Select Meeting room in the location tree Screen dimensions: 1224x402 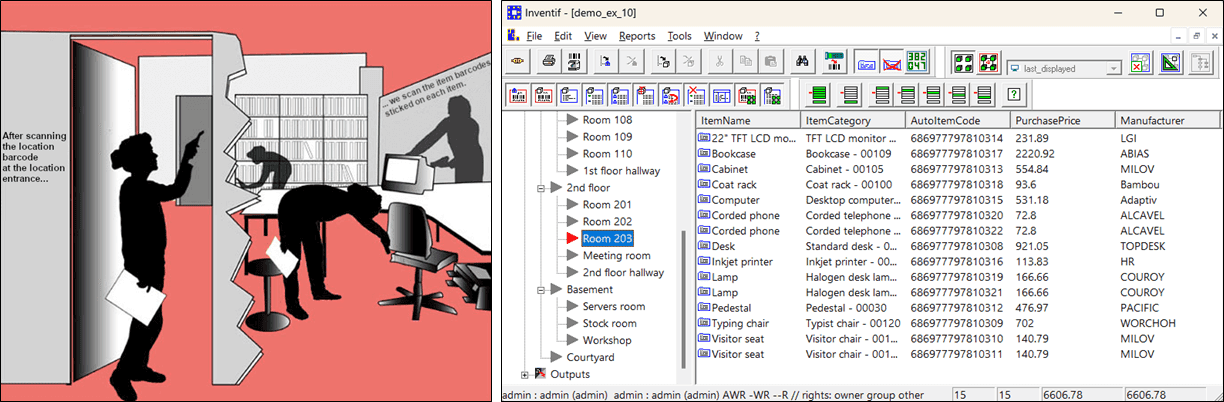(616, 256)
